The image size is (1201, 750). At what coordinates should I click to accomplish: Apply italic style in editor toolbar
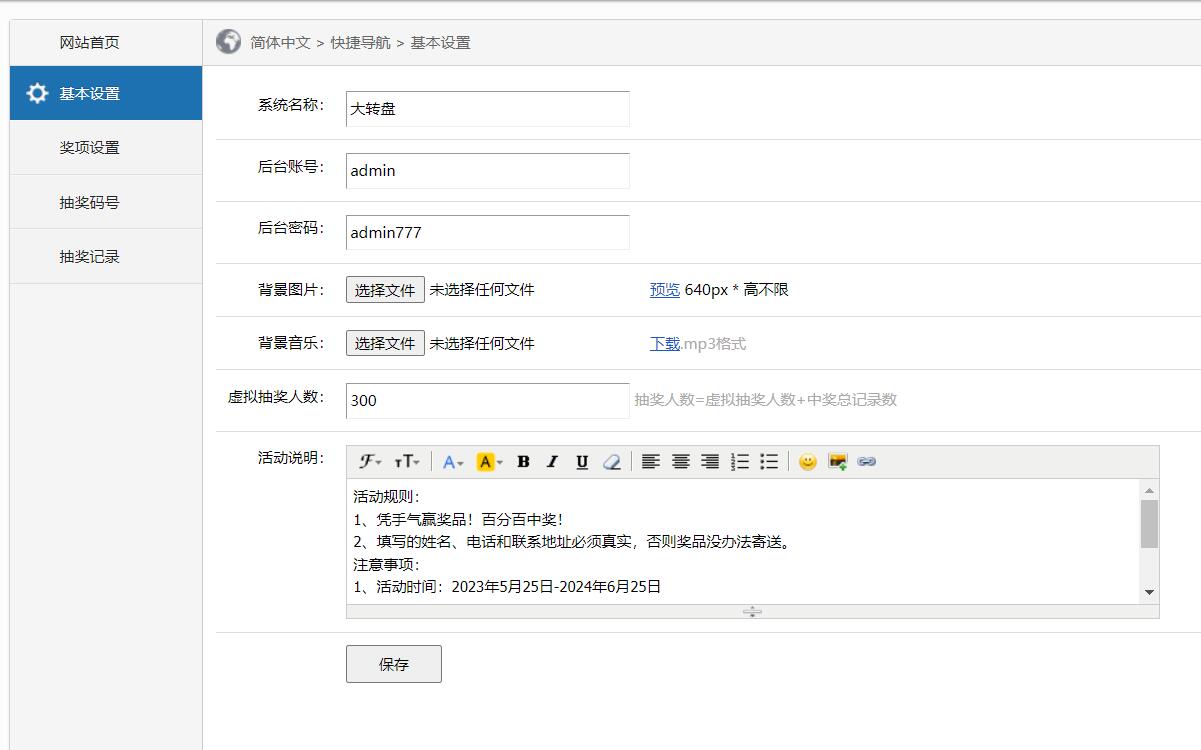click(552, 462)
